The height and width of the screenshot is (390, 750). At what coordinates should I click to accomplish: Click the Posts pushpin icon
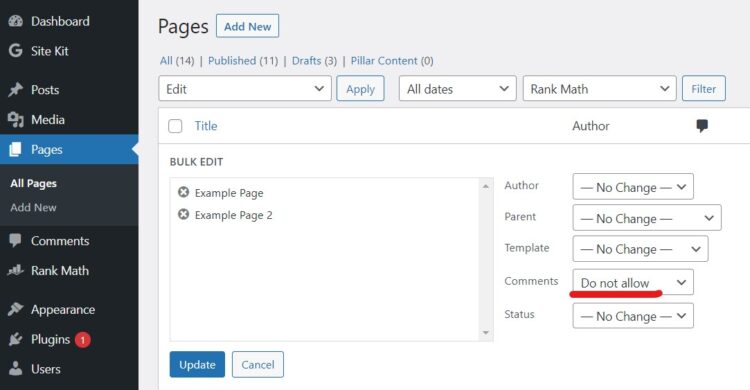15,89
